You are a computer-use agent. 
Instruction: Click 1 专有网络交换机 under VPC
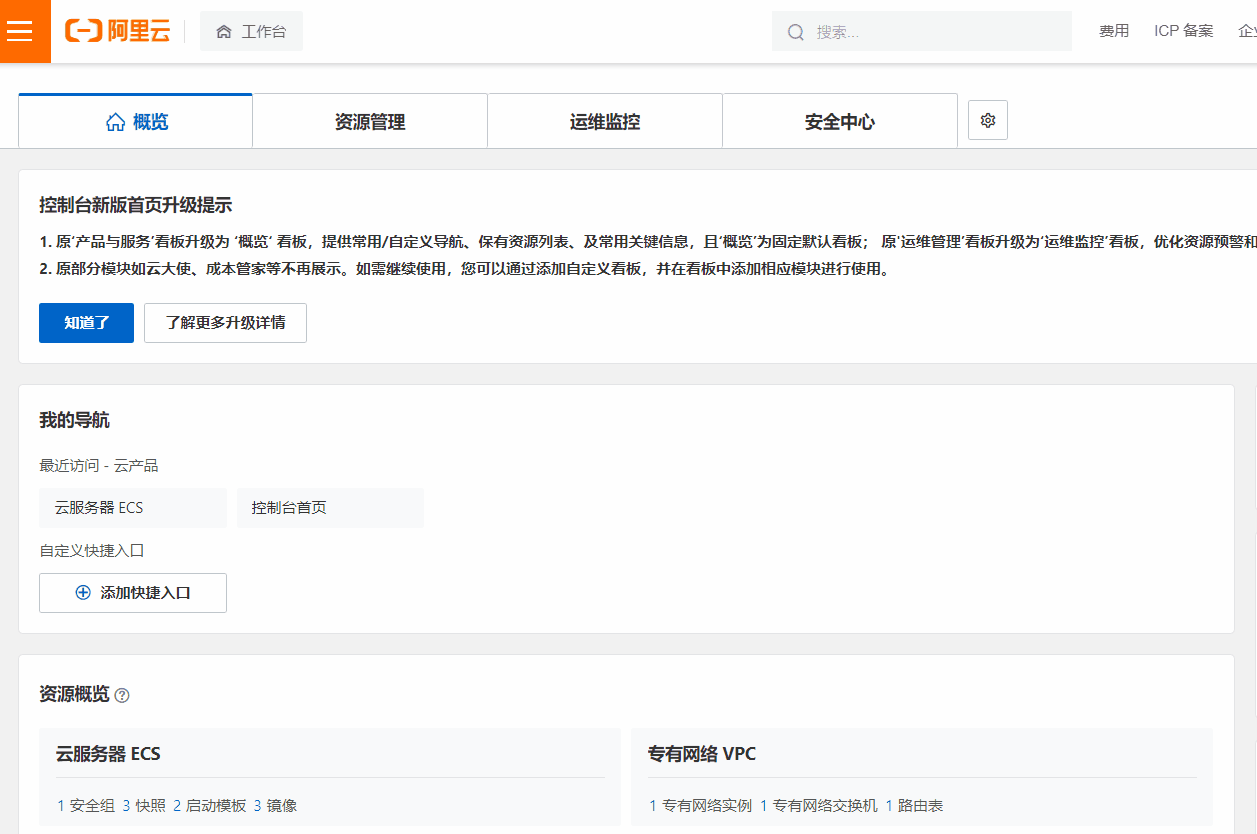[818, 806]
